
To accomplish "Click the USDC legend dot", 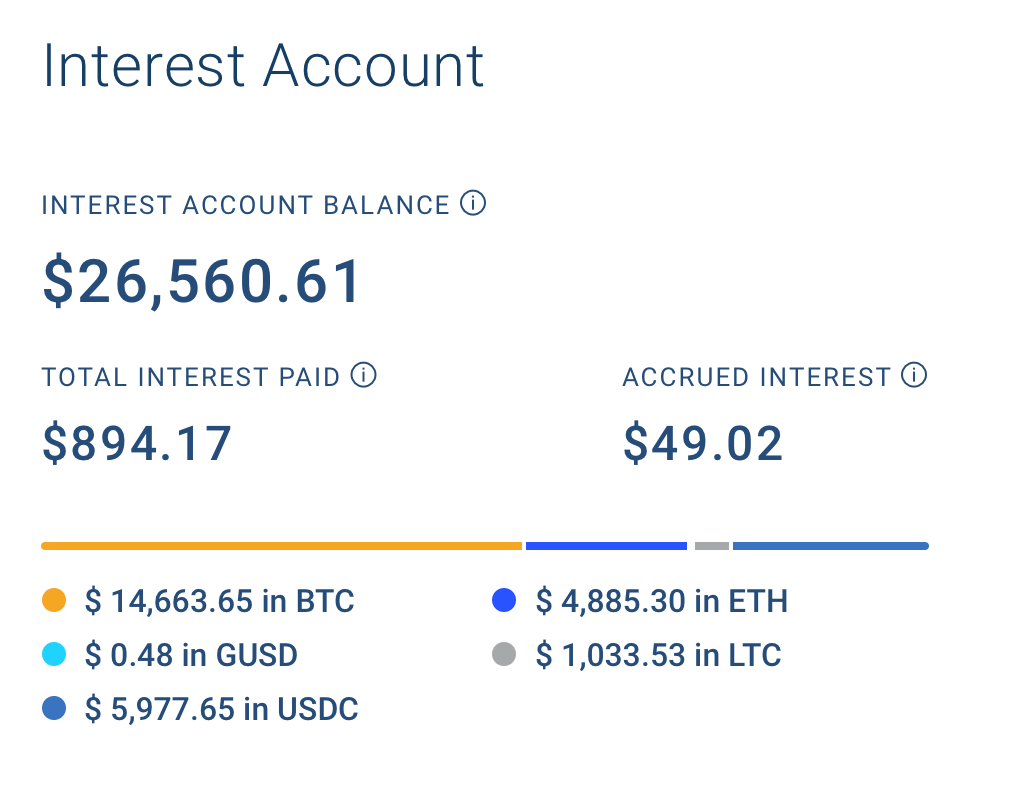I will [x=54, y=709].
